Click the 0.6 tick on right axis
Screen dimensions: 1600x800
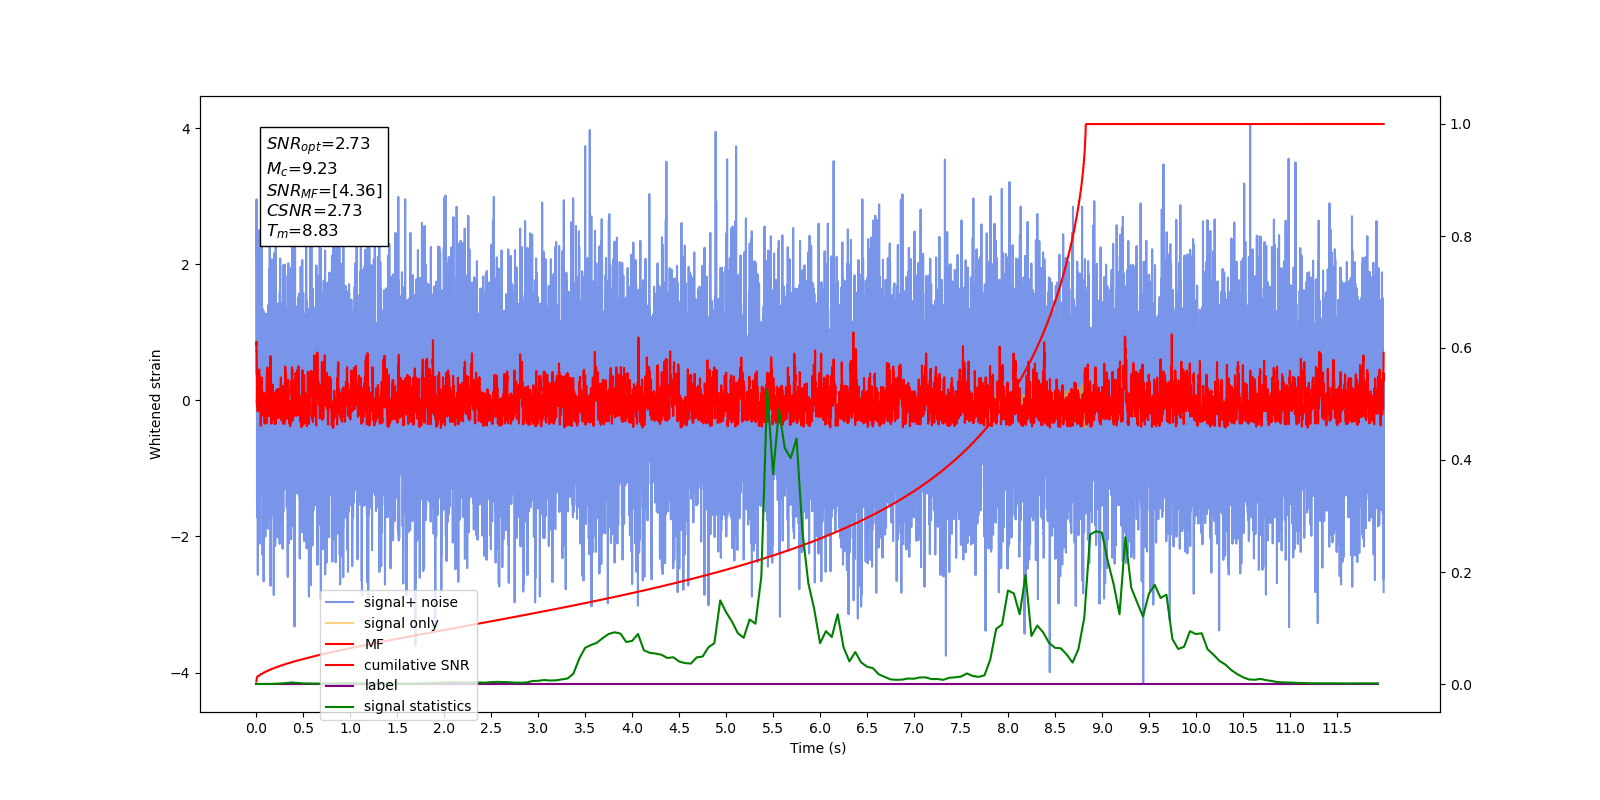(1461, 348)
